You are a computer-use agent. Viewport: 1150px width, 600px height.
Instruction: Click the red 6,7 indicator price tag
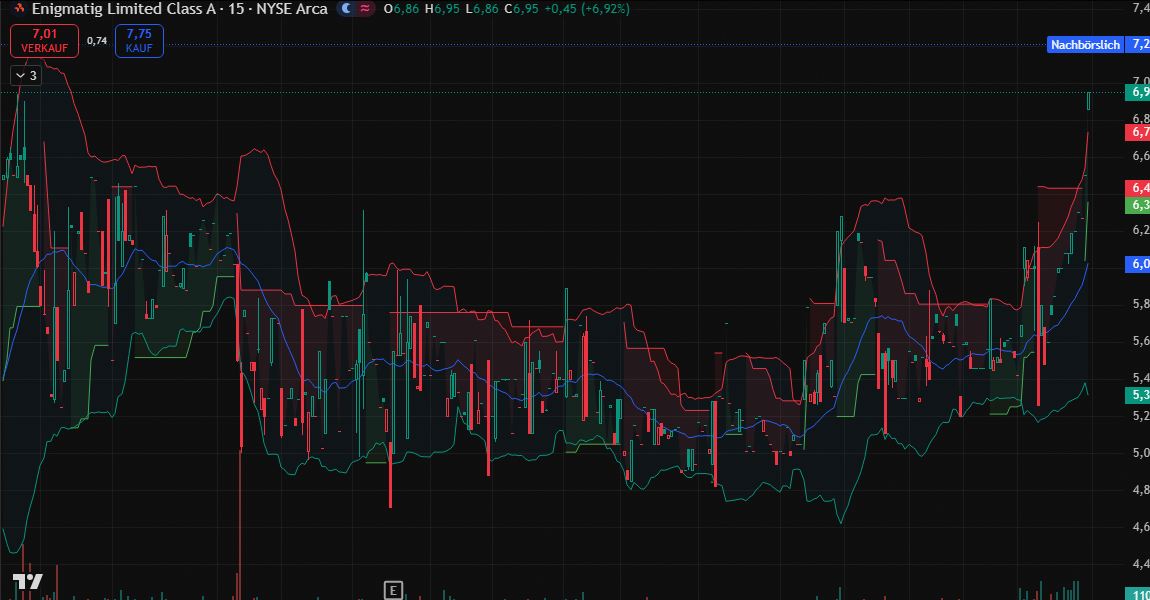(1138, 132)
